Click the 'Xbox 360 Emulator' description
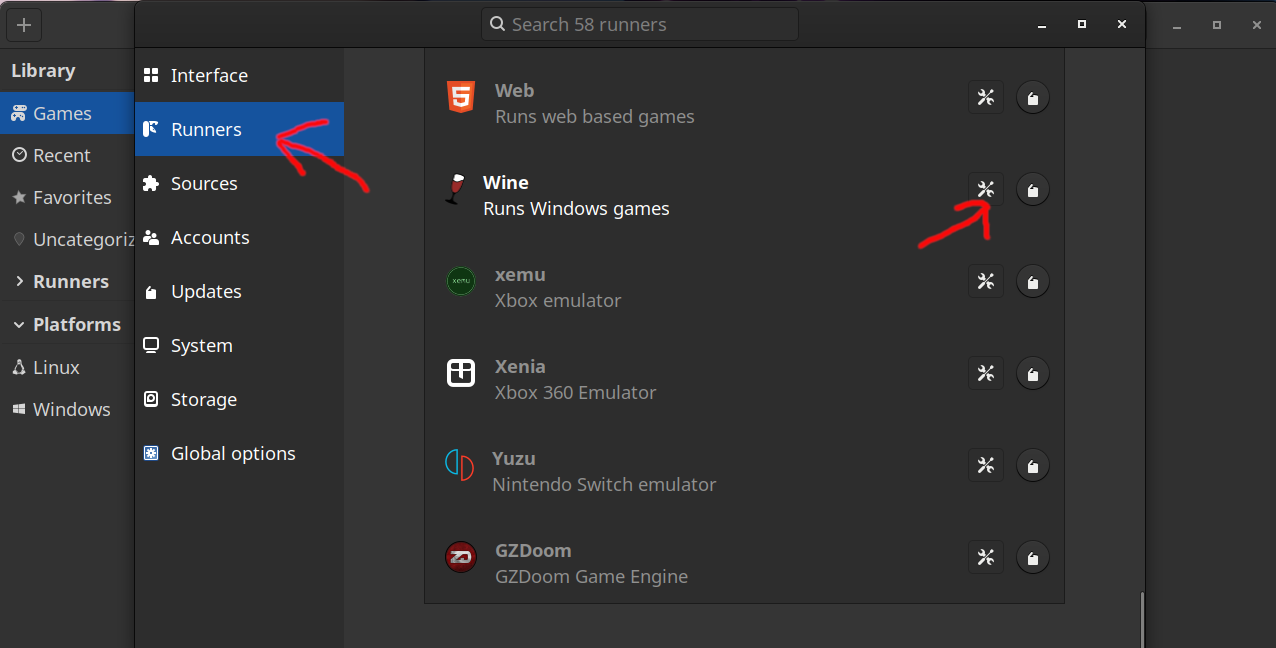1276x648 pixels. 575,393
